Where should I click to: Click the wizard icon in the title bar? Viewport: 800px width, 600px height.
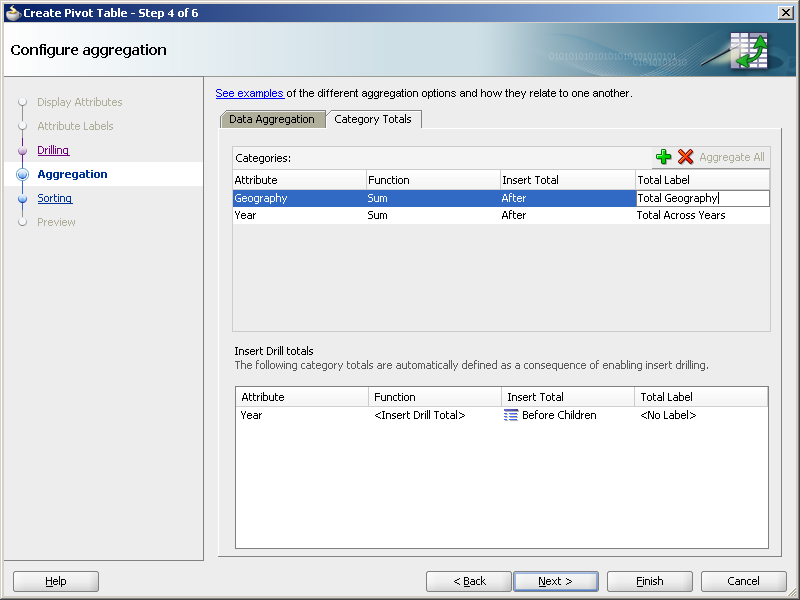click(x=10, y=13)
